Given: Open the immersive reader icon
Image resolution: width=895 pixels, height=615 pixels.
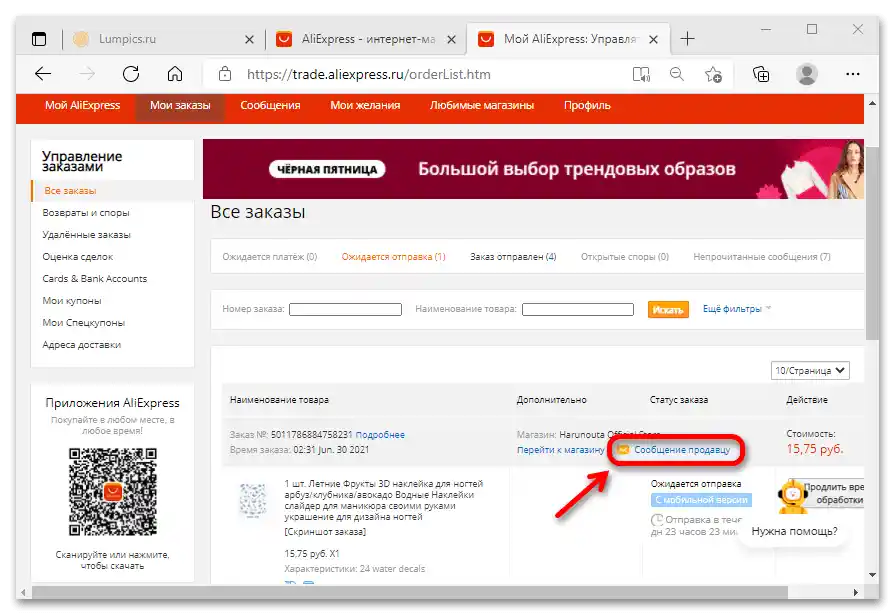Looking at the screenshot, I should [641, 74].
